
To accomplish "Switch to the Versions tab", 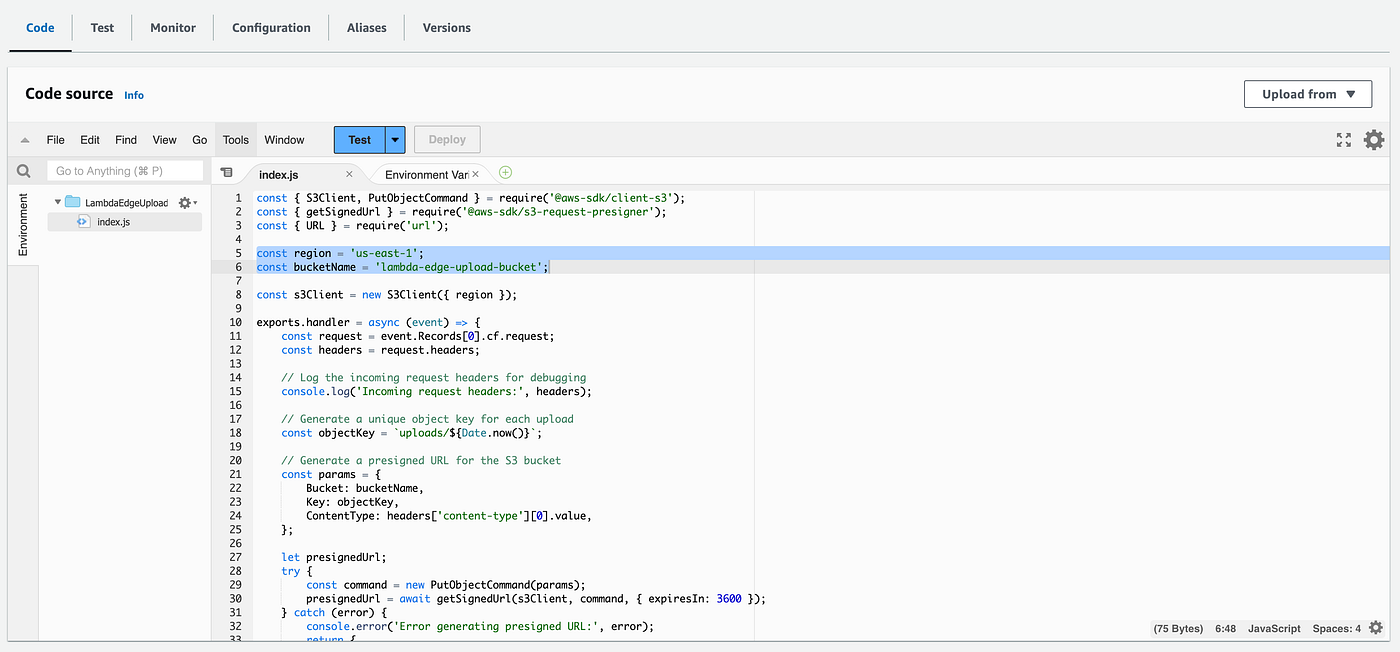I will click(447, 27).
